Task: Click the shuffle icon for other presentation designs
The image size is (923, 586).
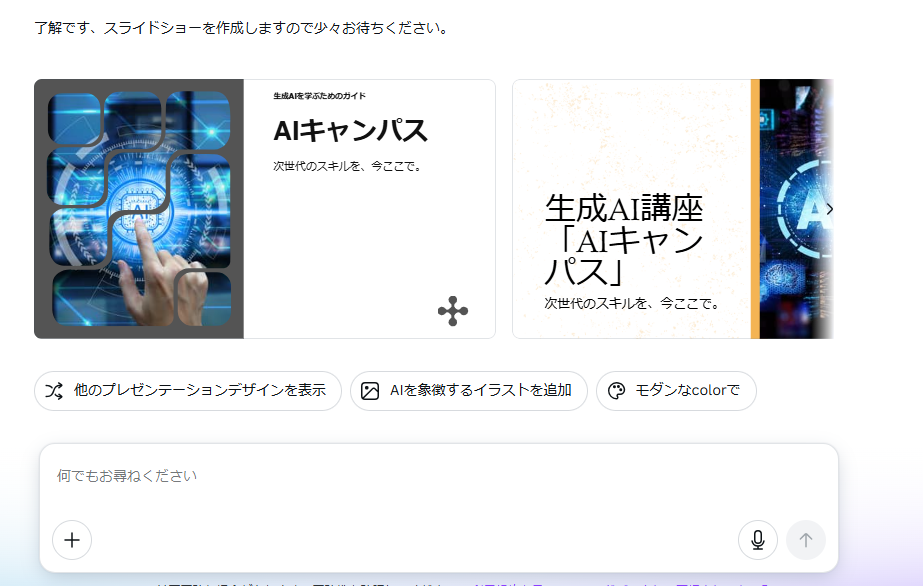Action: pos(54,391)
